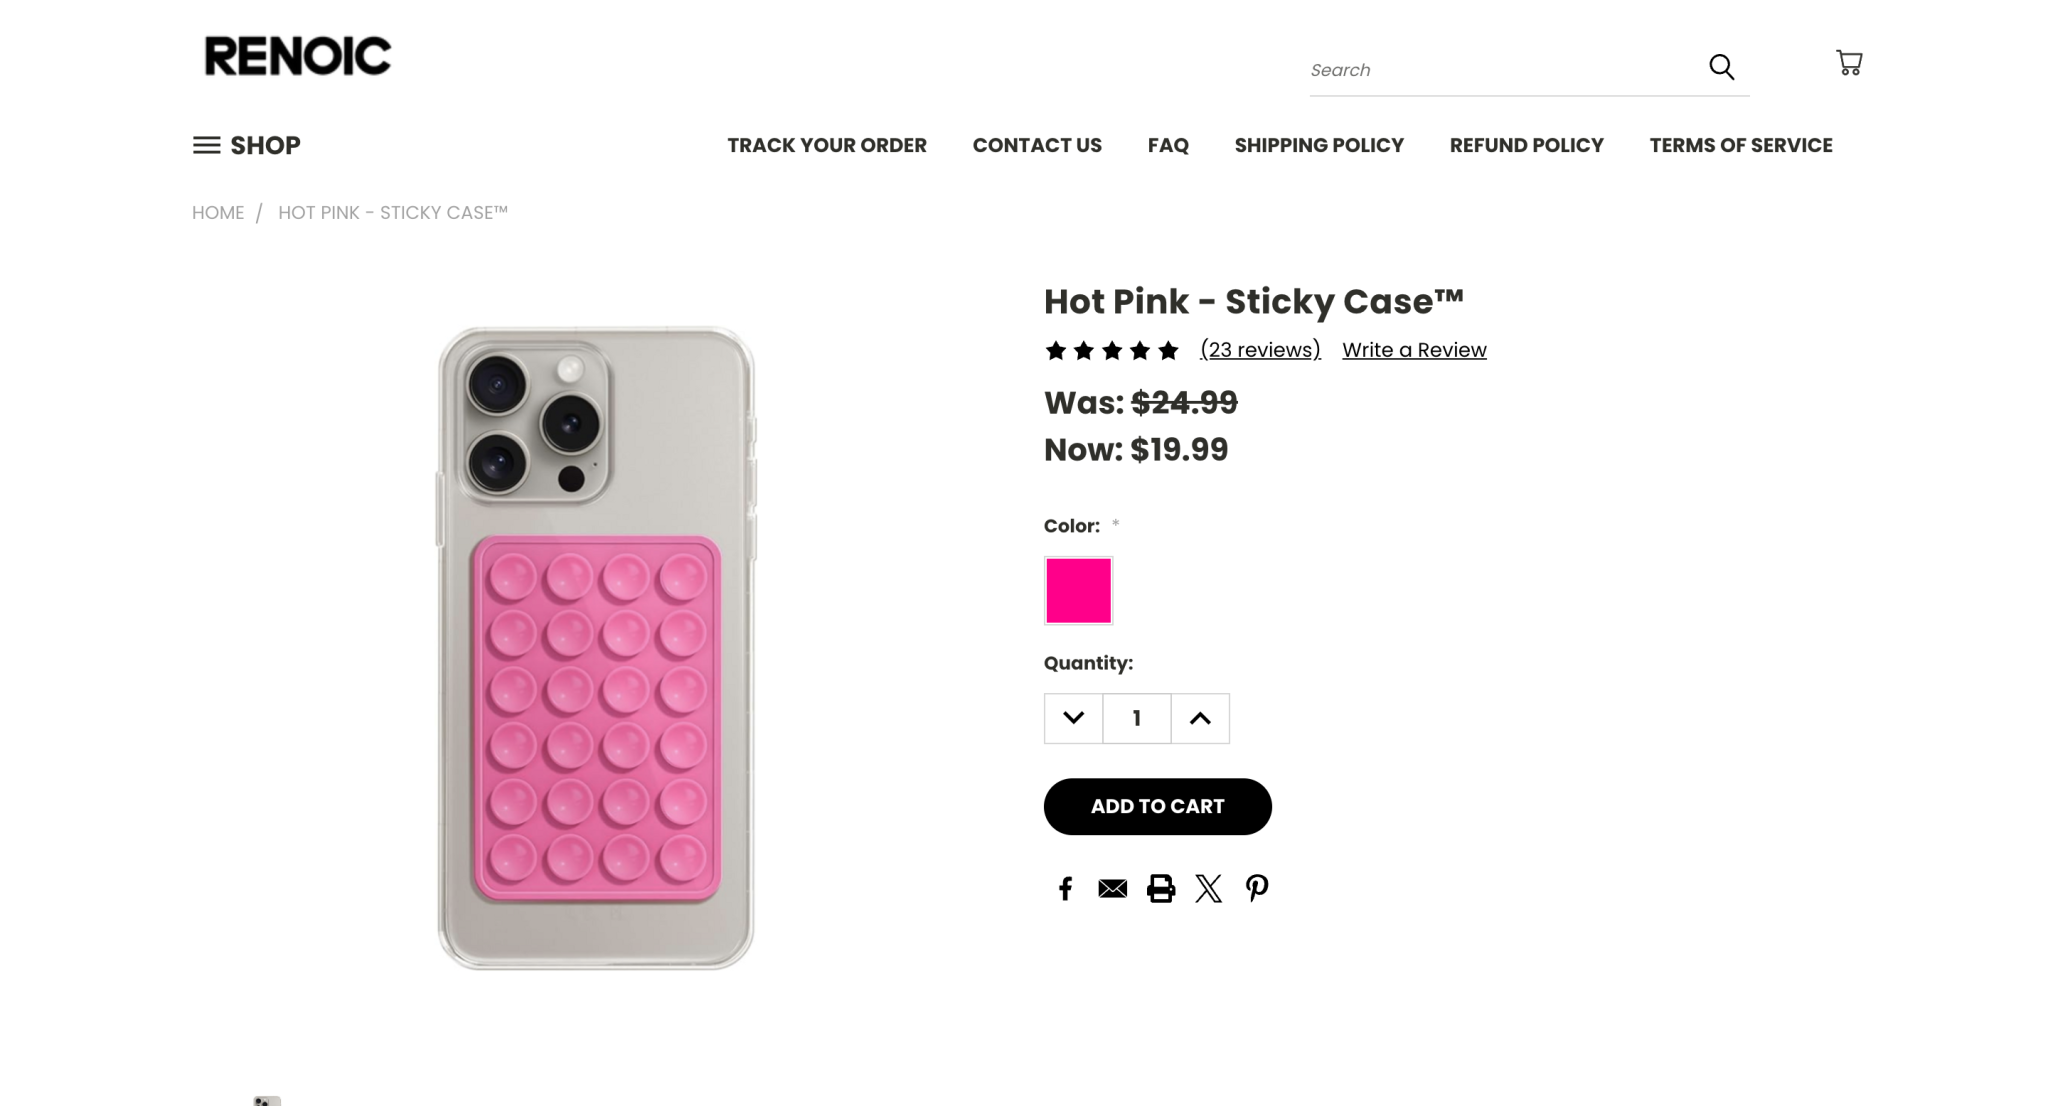This screenshot has width=2048, height=1106.
Task: Click into the Search field
Action: pos(1500,70)
